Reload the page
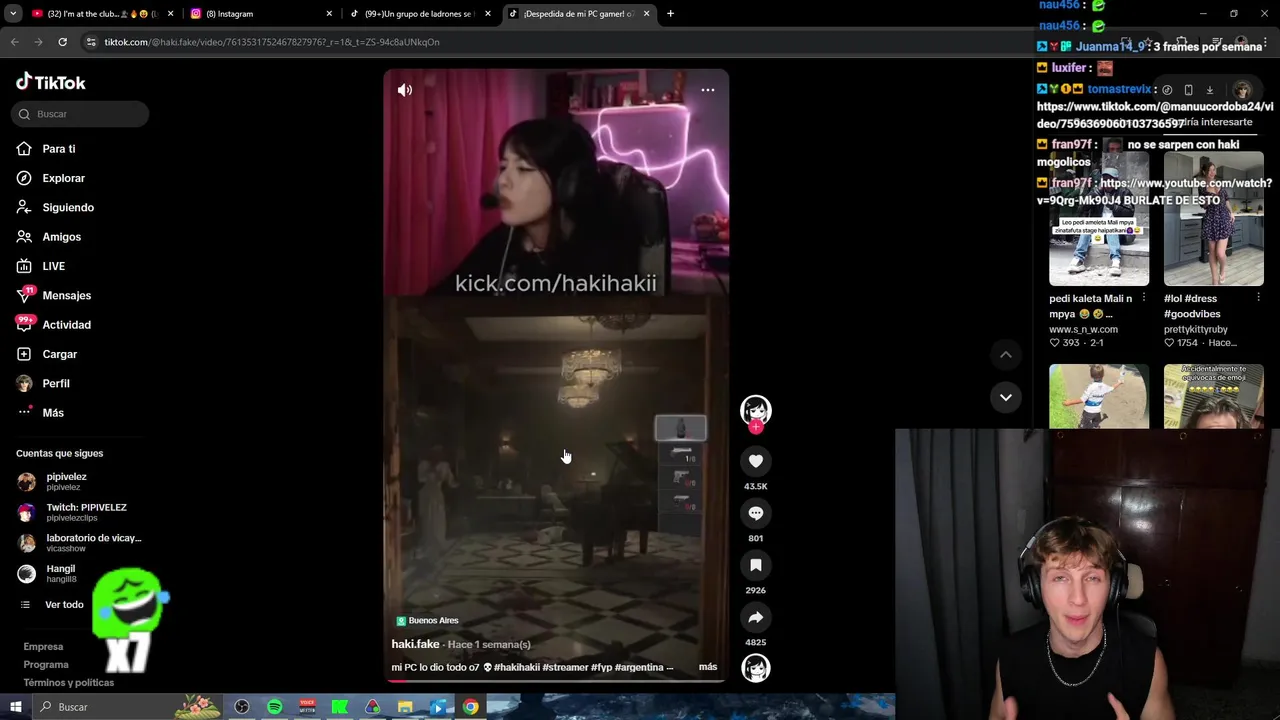Viewport: 1280px width, 720px height. click(62, 42)
